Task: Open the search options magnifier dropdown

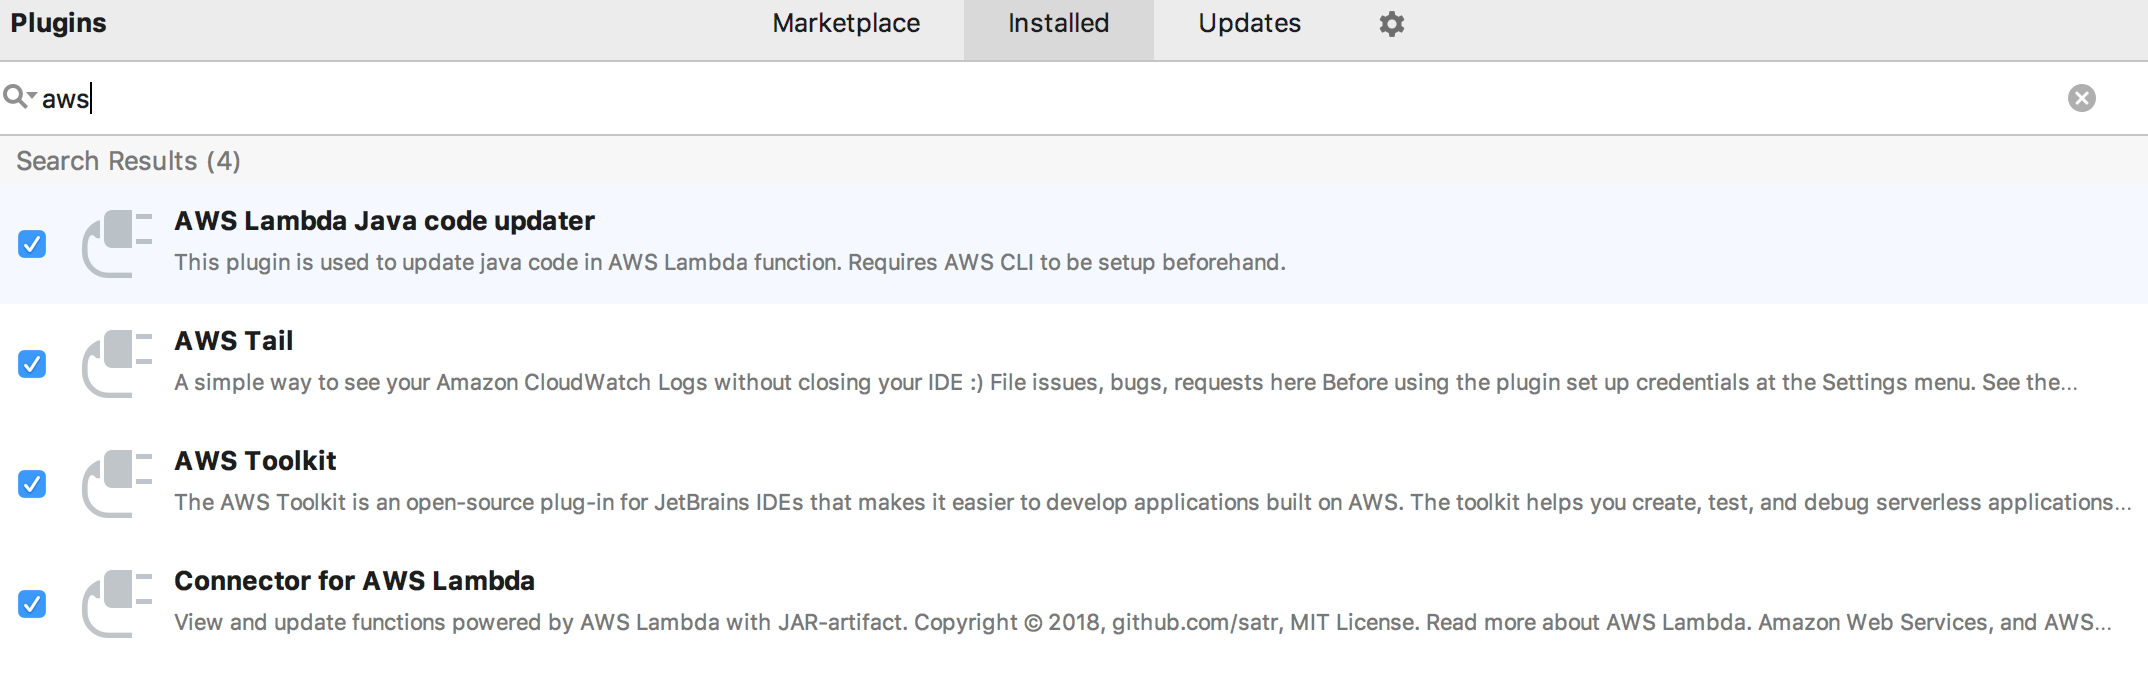Action: (20, 97)
